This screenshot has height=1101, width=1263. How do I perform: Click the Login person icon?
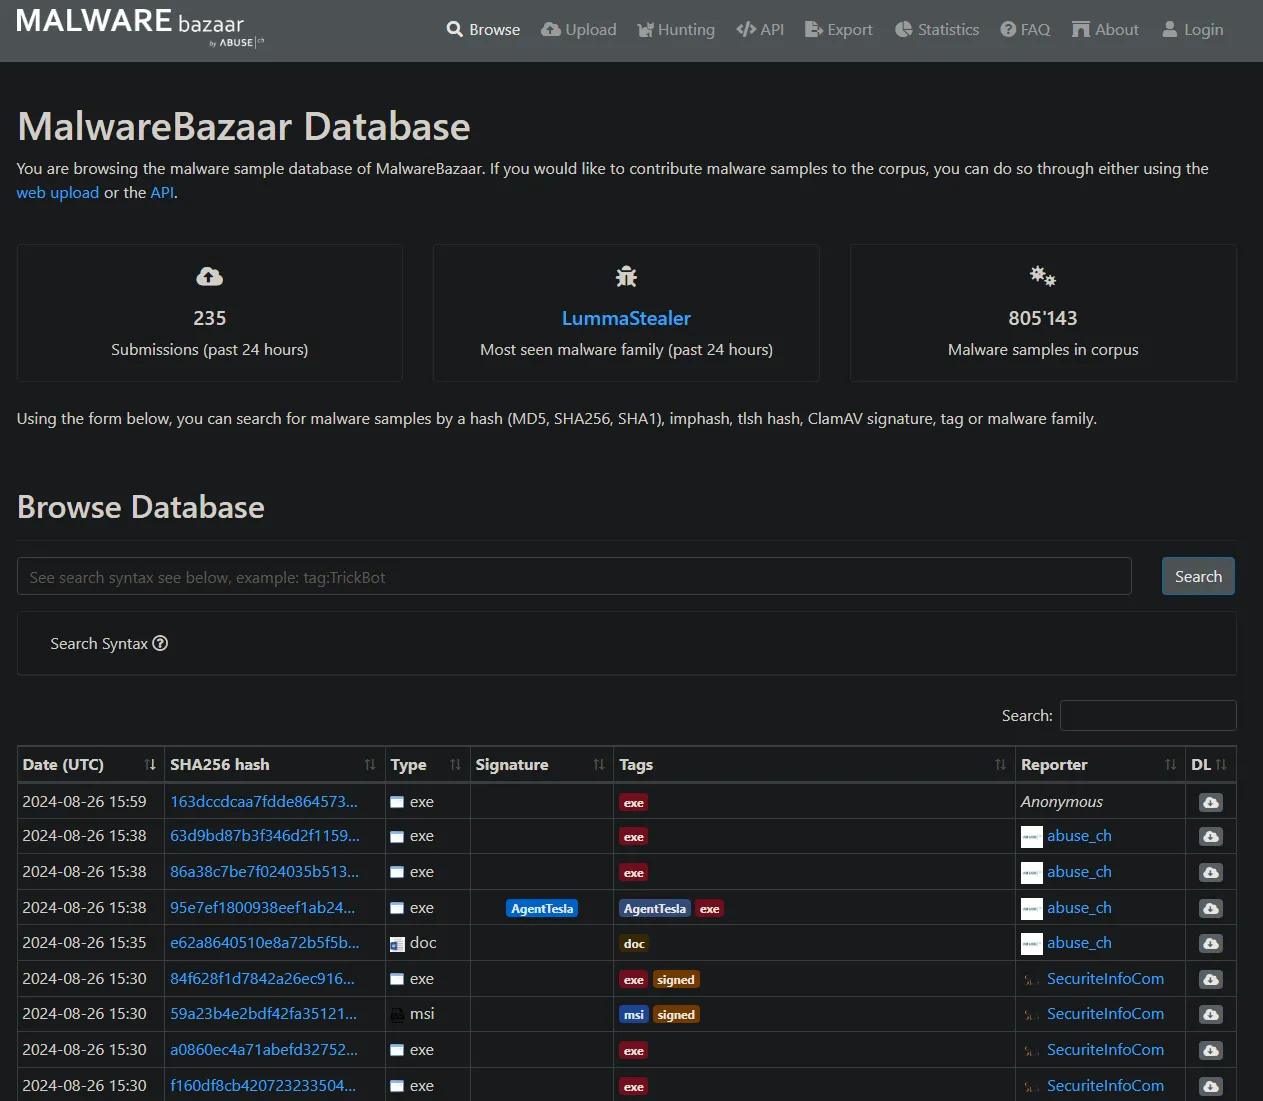click(x=1168, y=29)
